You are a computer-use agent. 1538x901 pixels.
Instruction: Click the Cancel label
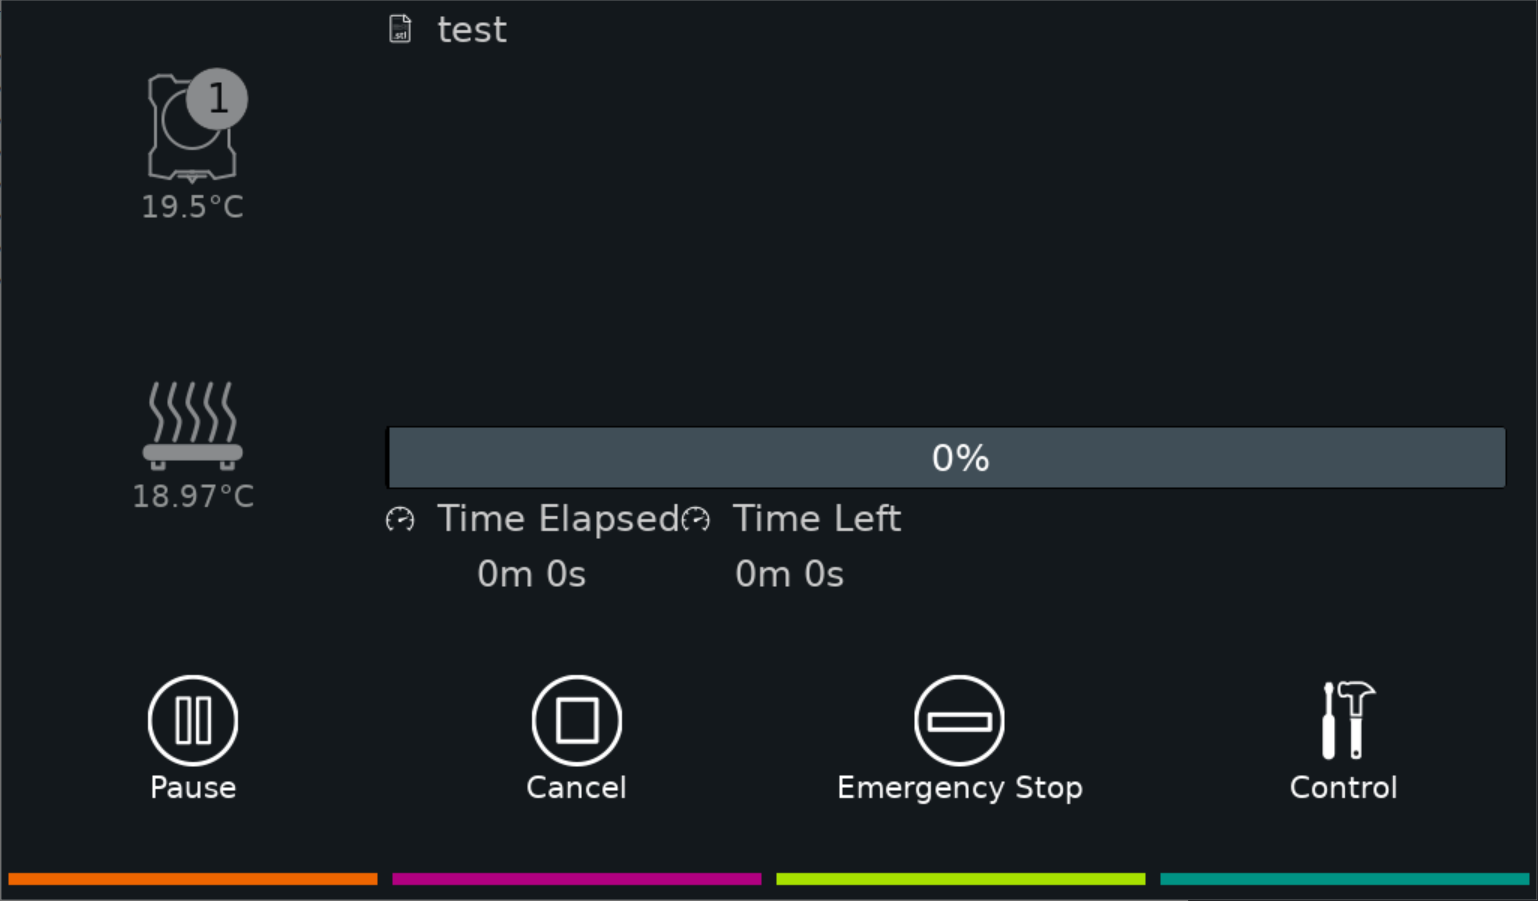(577, 788)
